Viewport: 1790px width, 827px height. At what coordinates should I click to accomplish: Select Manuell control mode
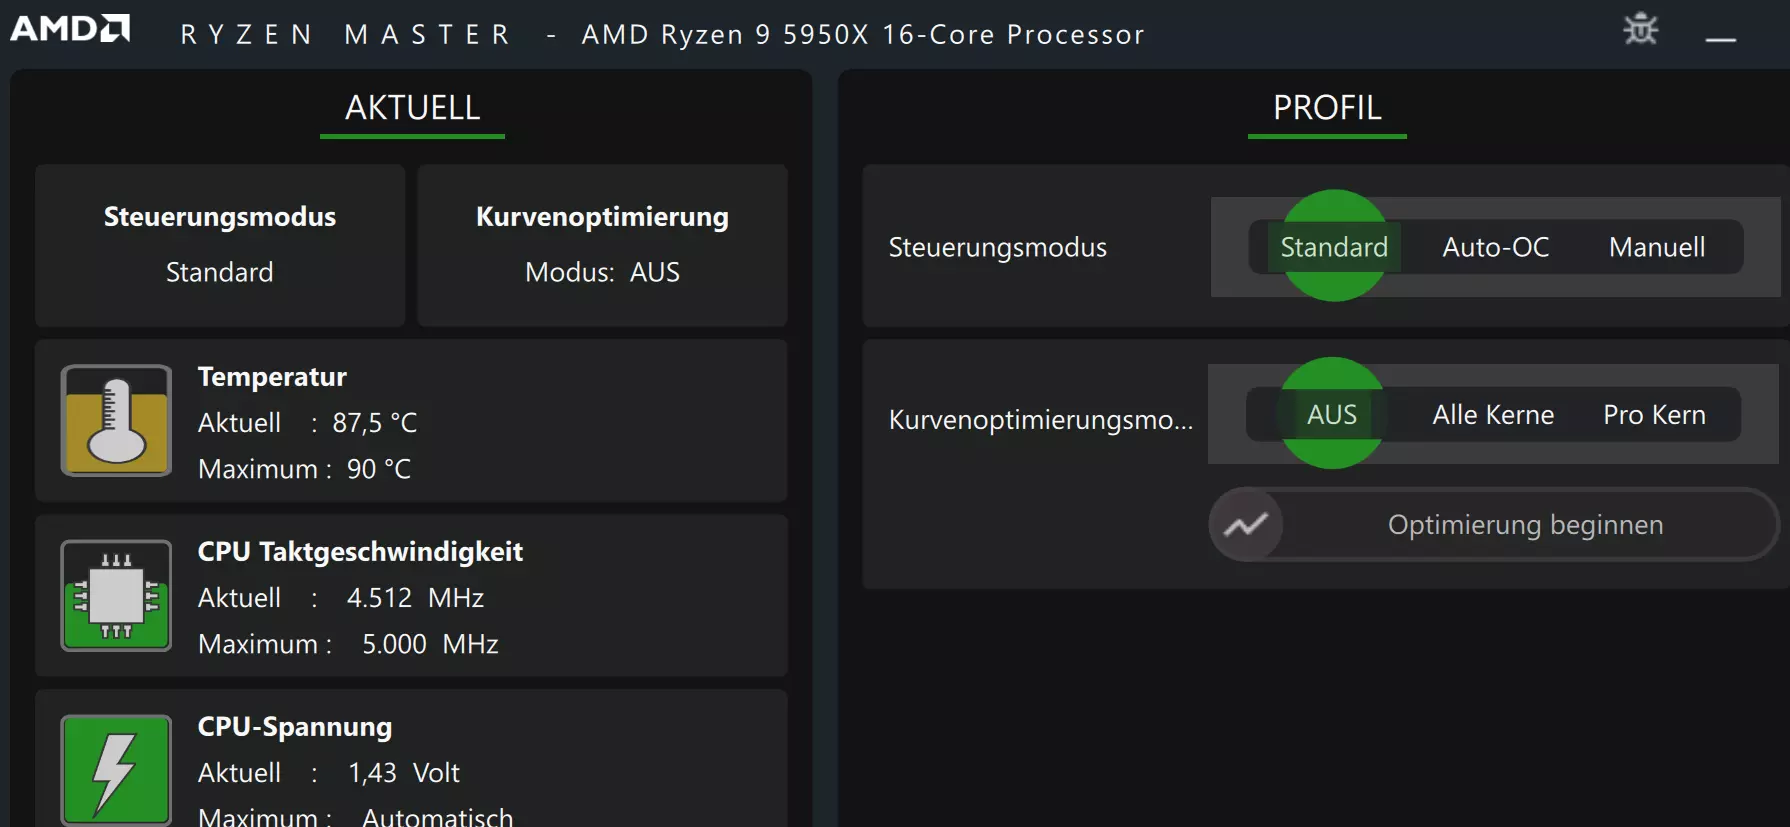[1657, 247]
